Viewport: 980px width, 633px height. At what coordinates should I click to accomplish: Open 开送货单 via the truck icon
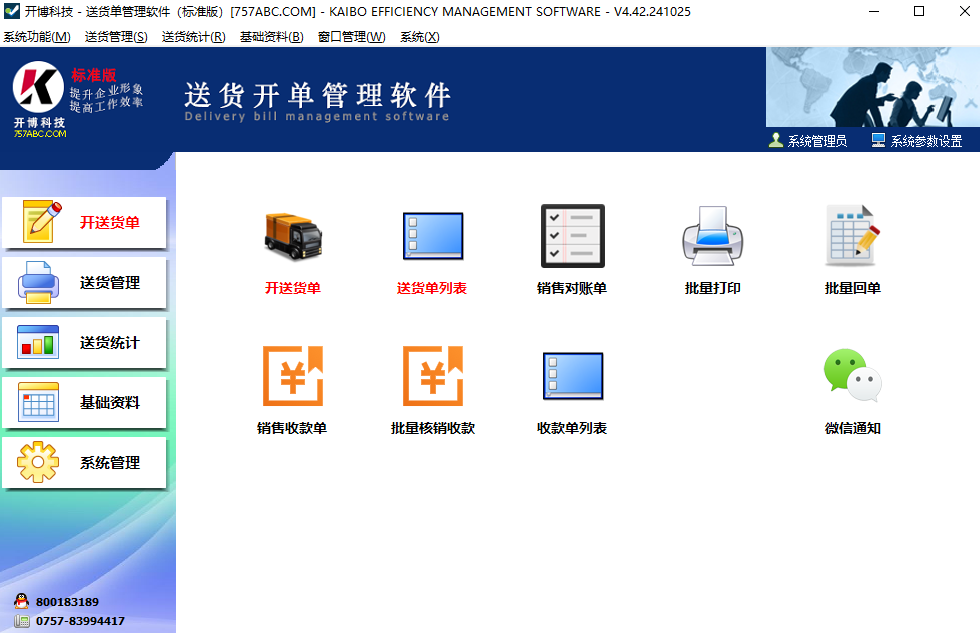[x=292, y=236]
